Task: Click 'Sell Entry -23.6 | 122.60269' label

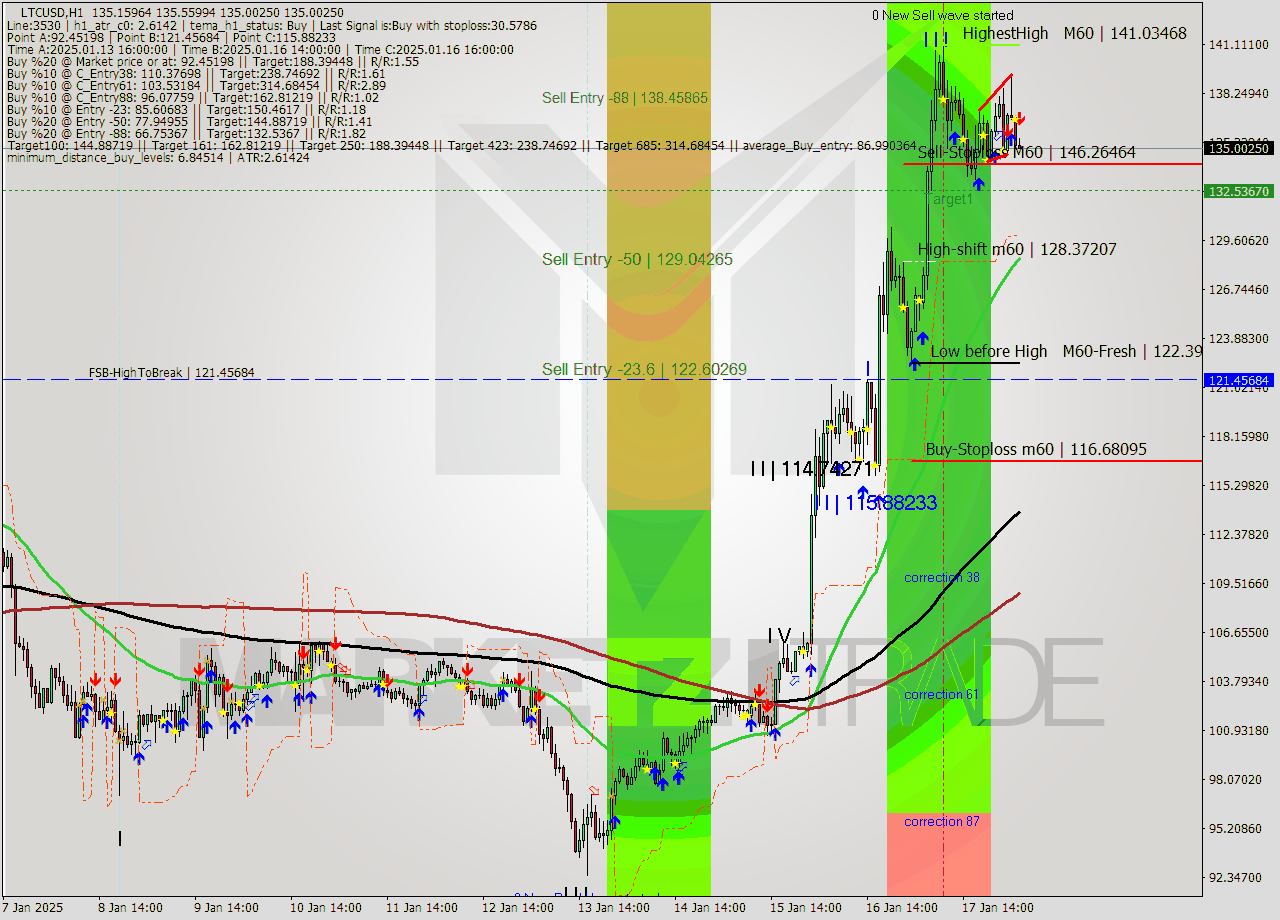Action: pyautogui.click(x=644, y=369)
